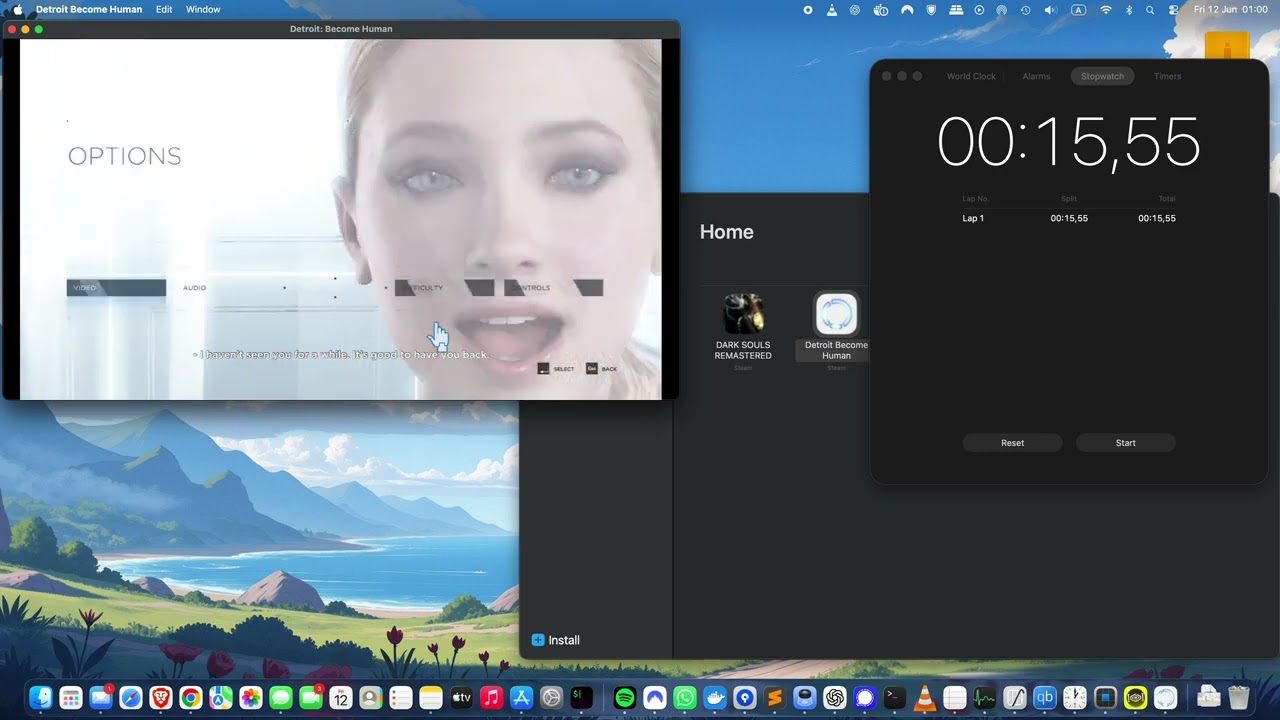Image resolution: width=1280 pixels, height=720 pixels.
Task: Switch to World Clock tab in Clock
Action: pos(971,76)
